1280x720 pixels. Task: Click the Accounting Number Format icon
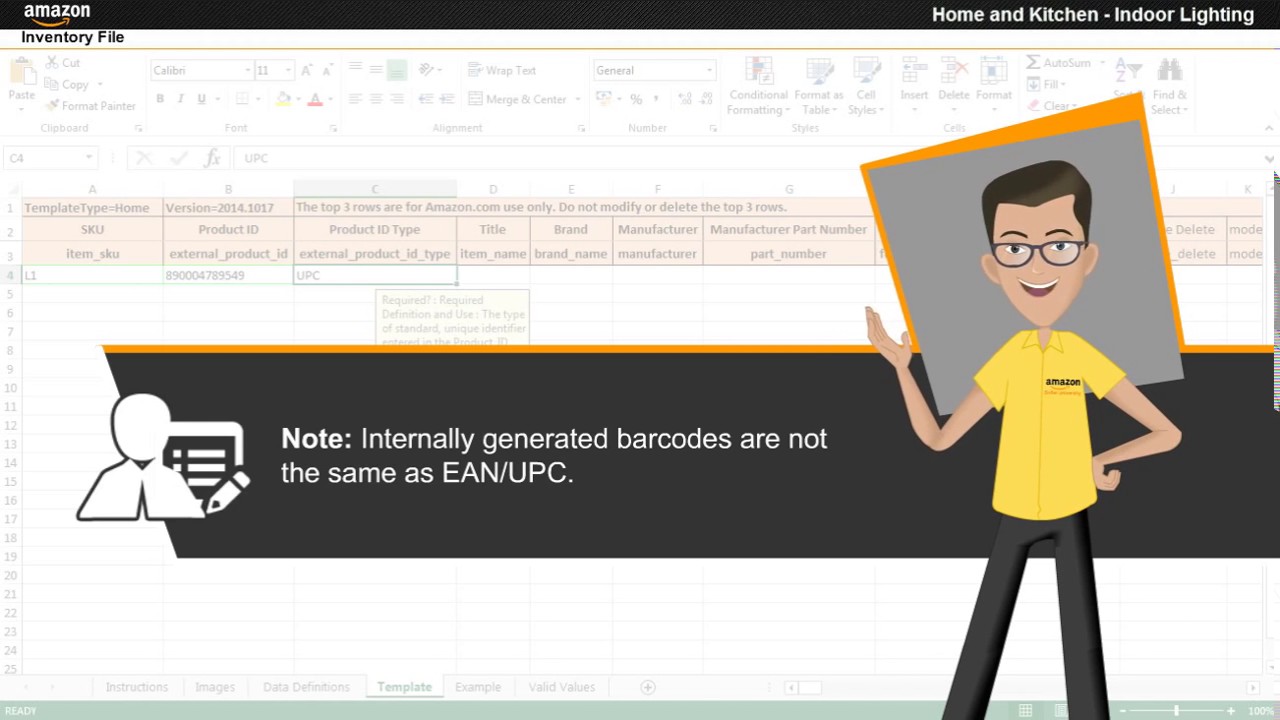pos(602,99)
